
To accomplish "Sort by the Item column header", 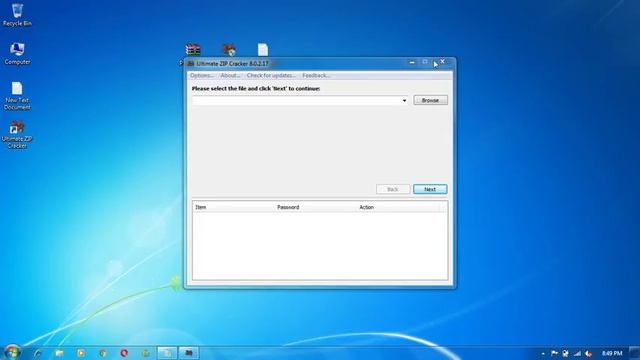I will click(234, 207).
